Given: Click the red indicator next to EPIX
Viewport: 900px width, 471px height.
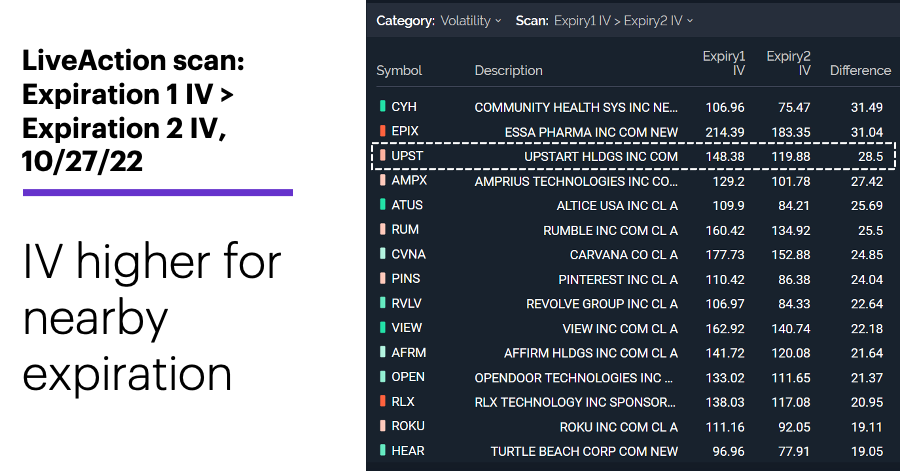Looking at the screenshot, I should pyautogui.click(x=382, y=131).
